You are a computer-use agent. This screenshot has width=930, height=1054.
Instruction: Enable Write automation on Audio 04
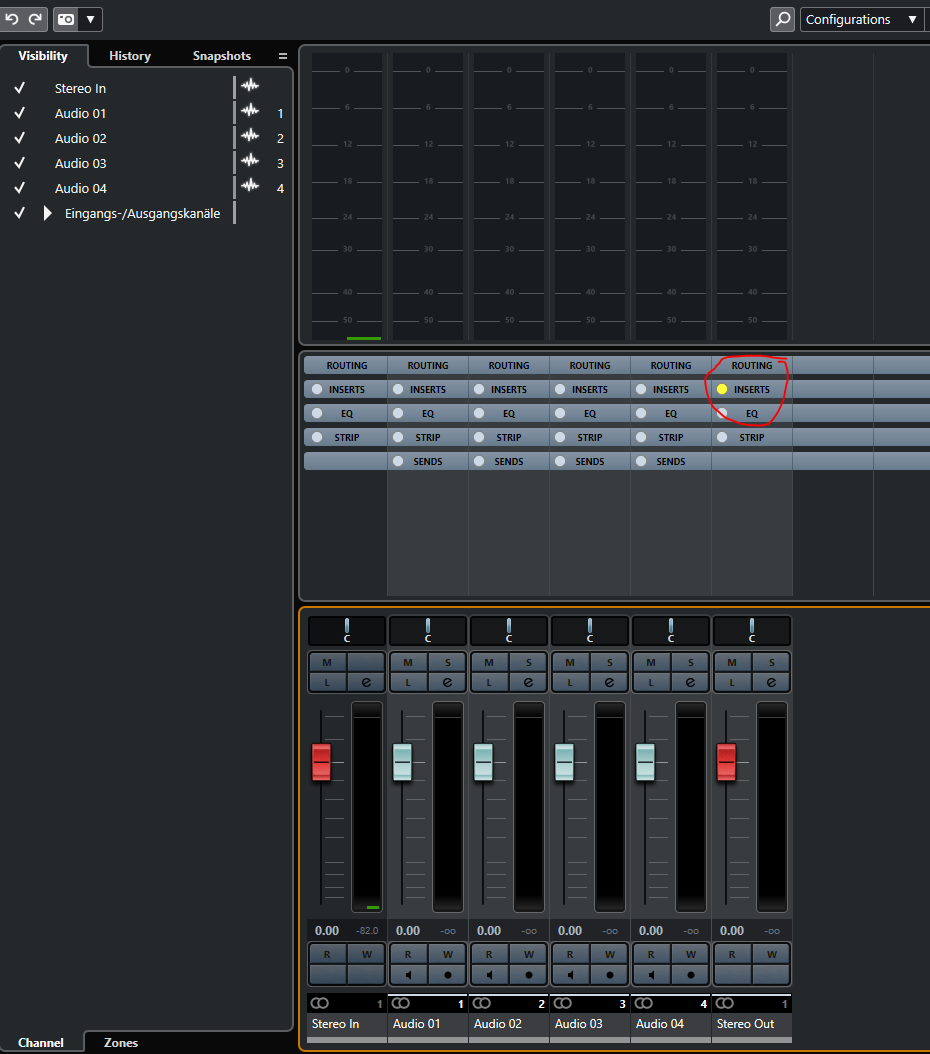pos(690,954)
